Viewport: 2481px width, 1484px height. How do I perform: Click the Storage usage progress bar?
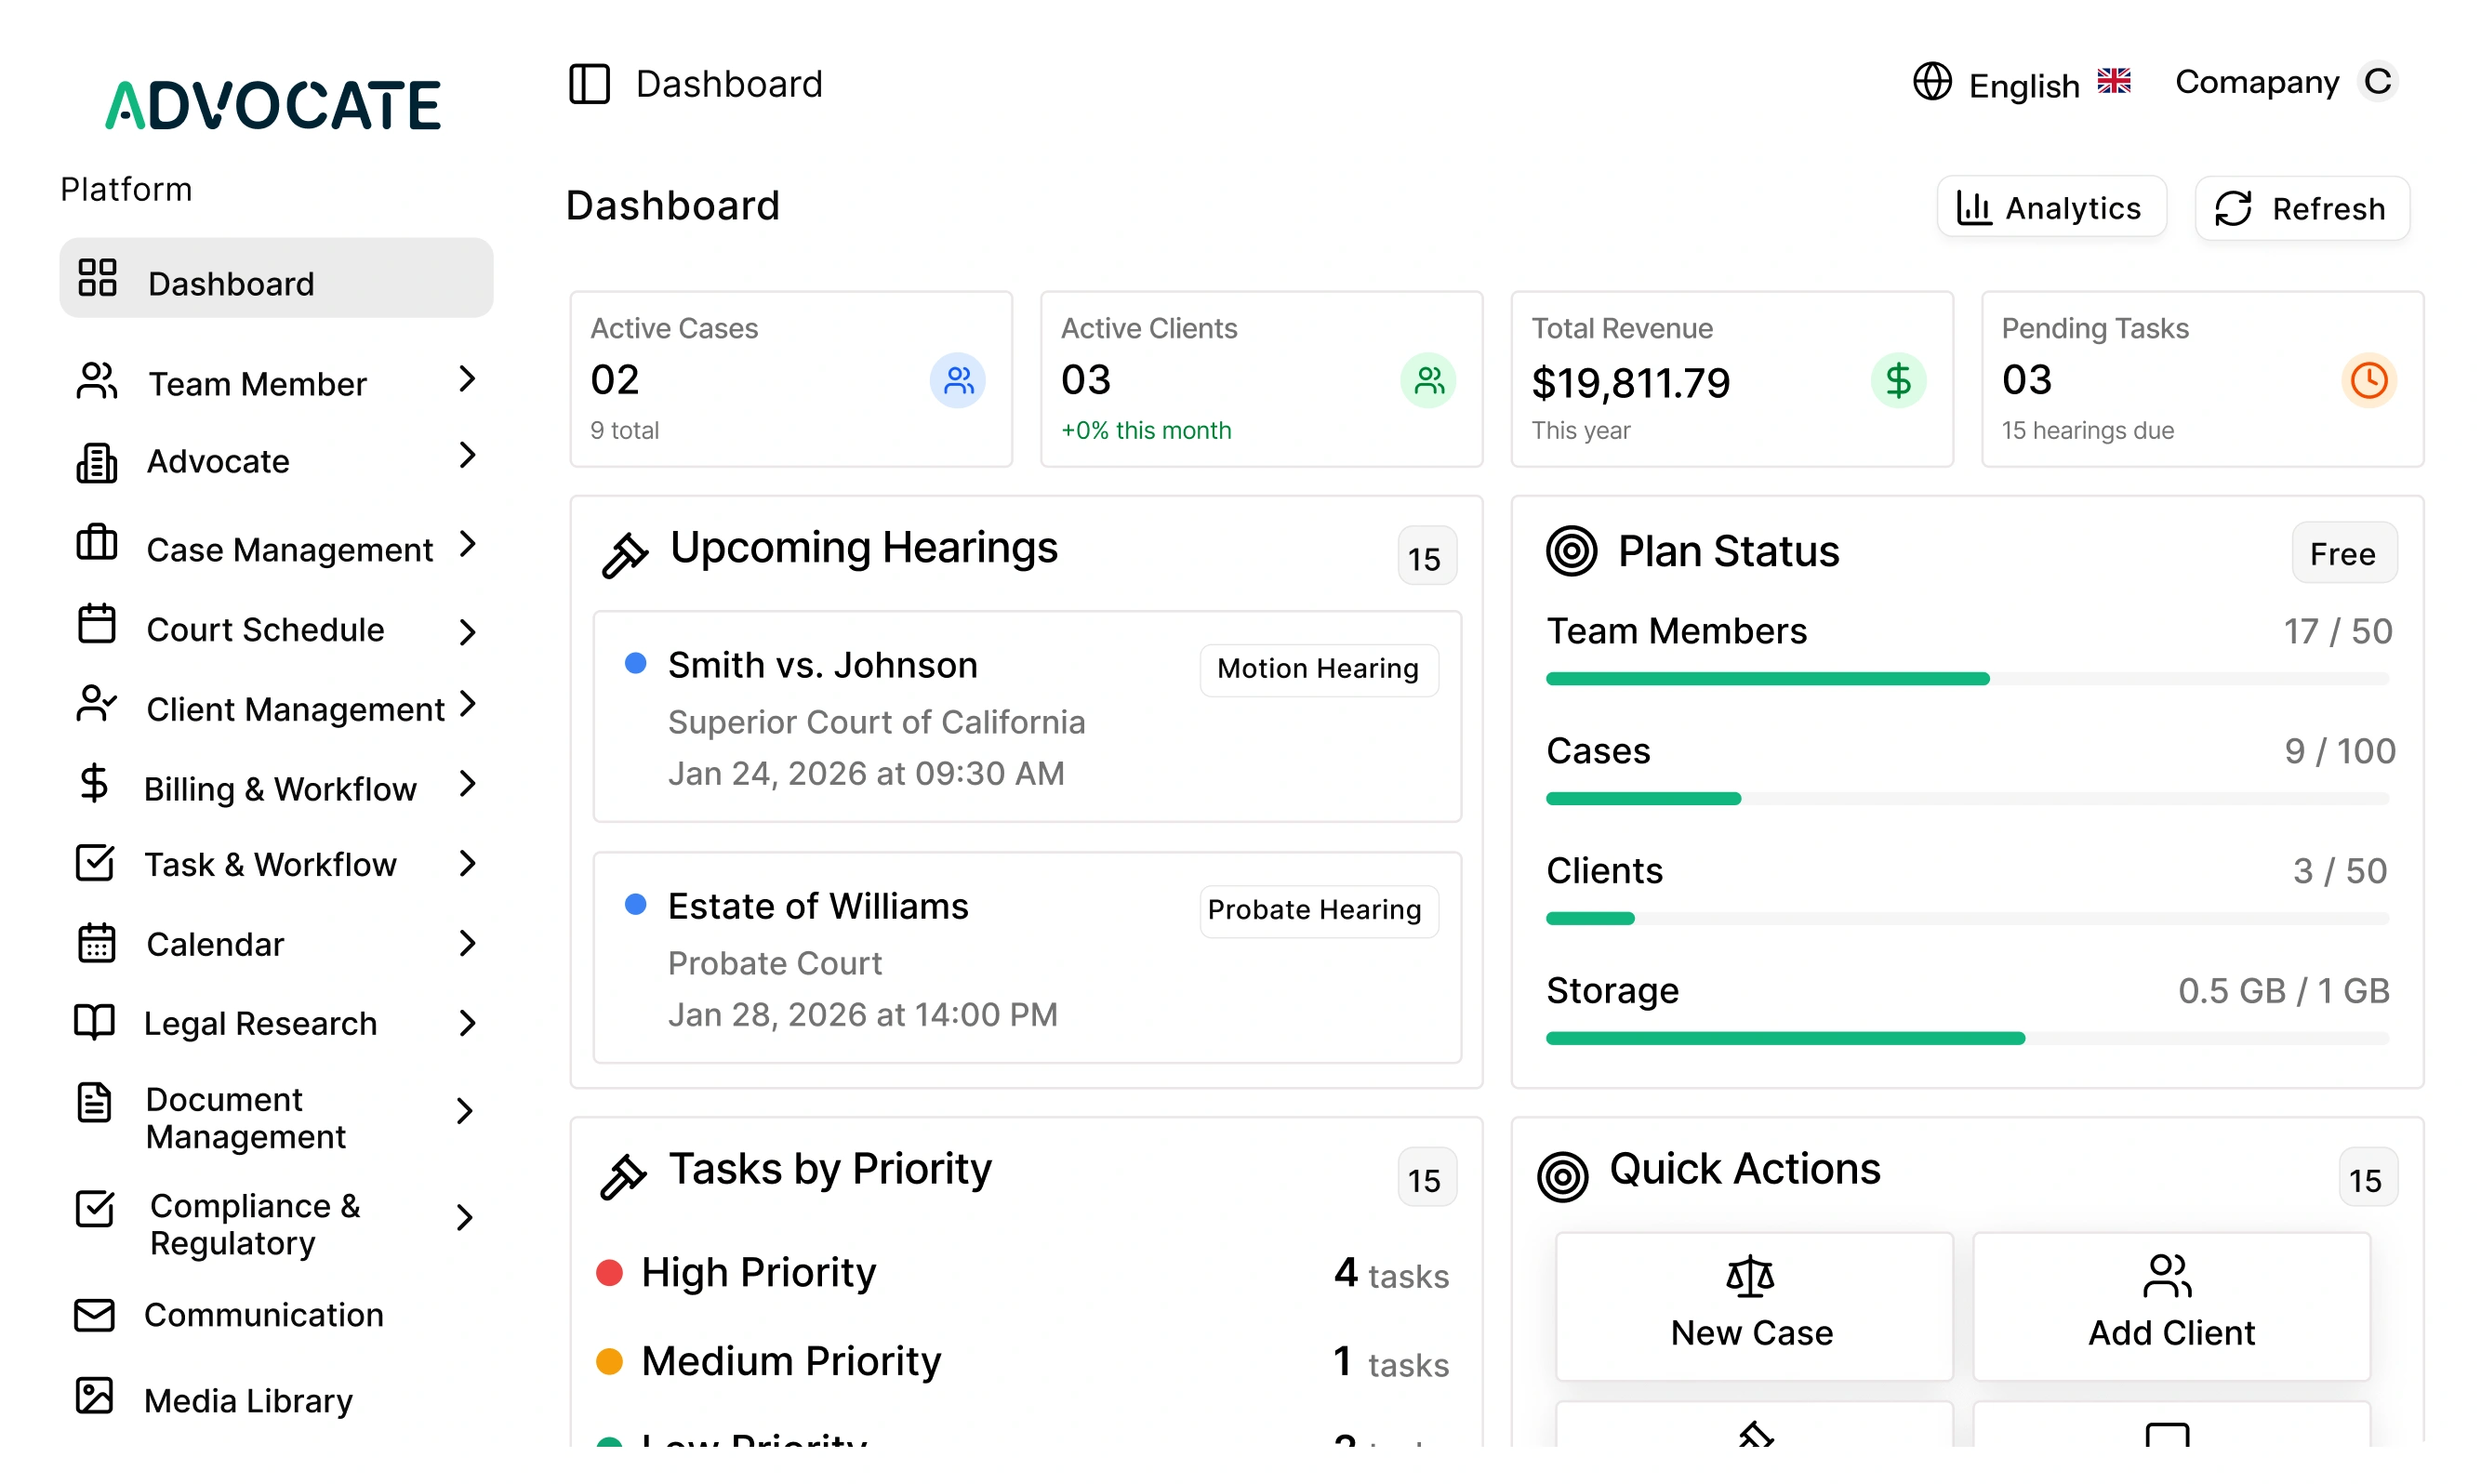[x=1966, y=1038]
